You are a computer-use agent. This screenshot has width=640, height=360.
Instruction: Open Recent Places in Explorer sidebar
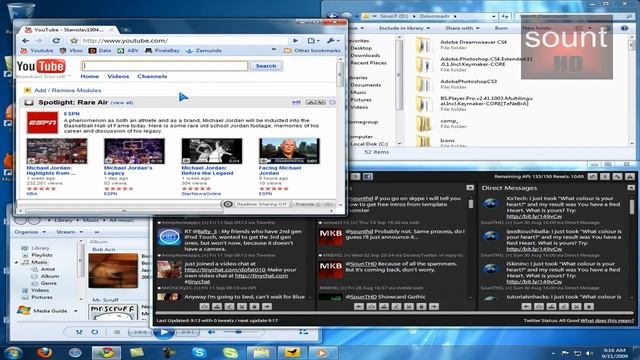pyautogui.click(x=368, y=63)
